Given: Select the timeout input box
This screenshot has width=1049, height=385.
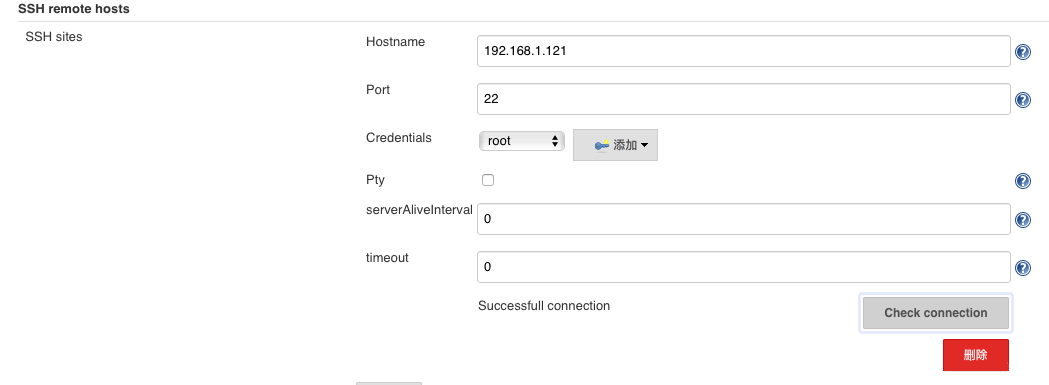Looking at the screenshot, I should (x=743, y=266).
